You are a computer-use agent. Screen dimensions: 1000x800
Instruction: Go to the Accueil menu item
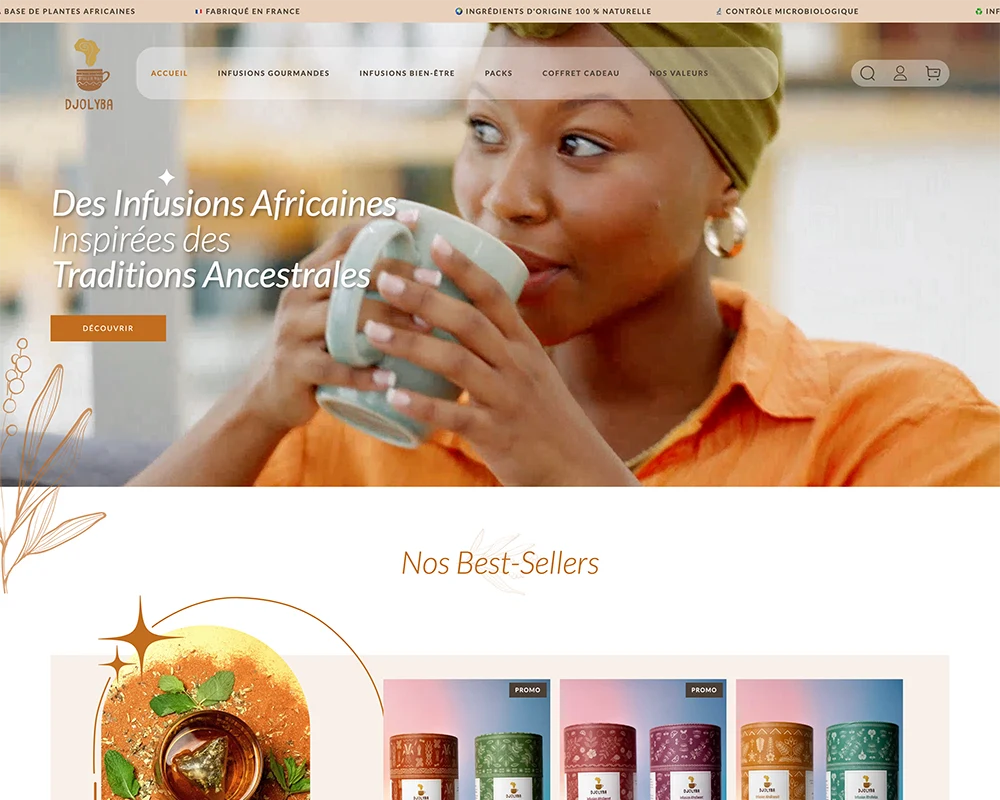point(169,73)
